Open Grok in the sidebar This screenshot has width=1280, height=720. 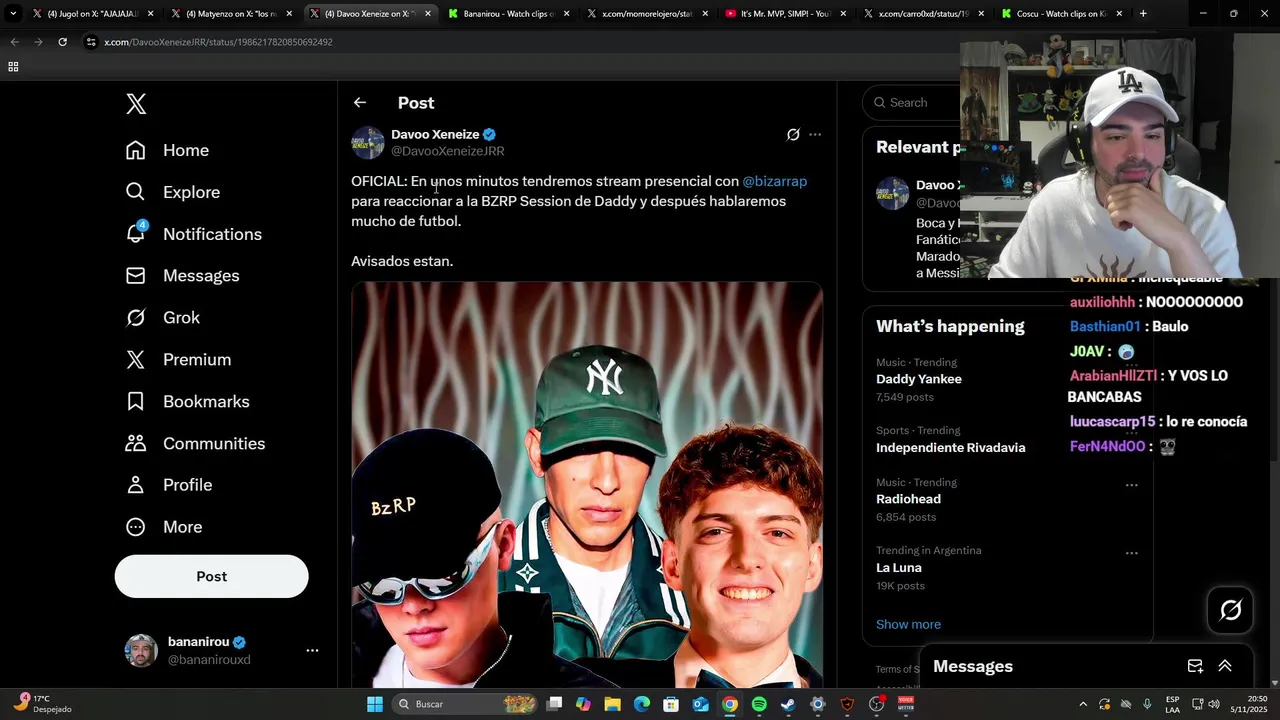[162, 318]
